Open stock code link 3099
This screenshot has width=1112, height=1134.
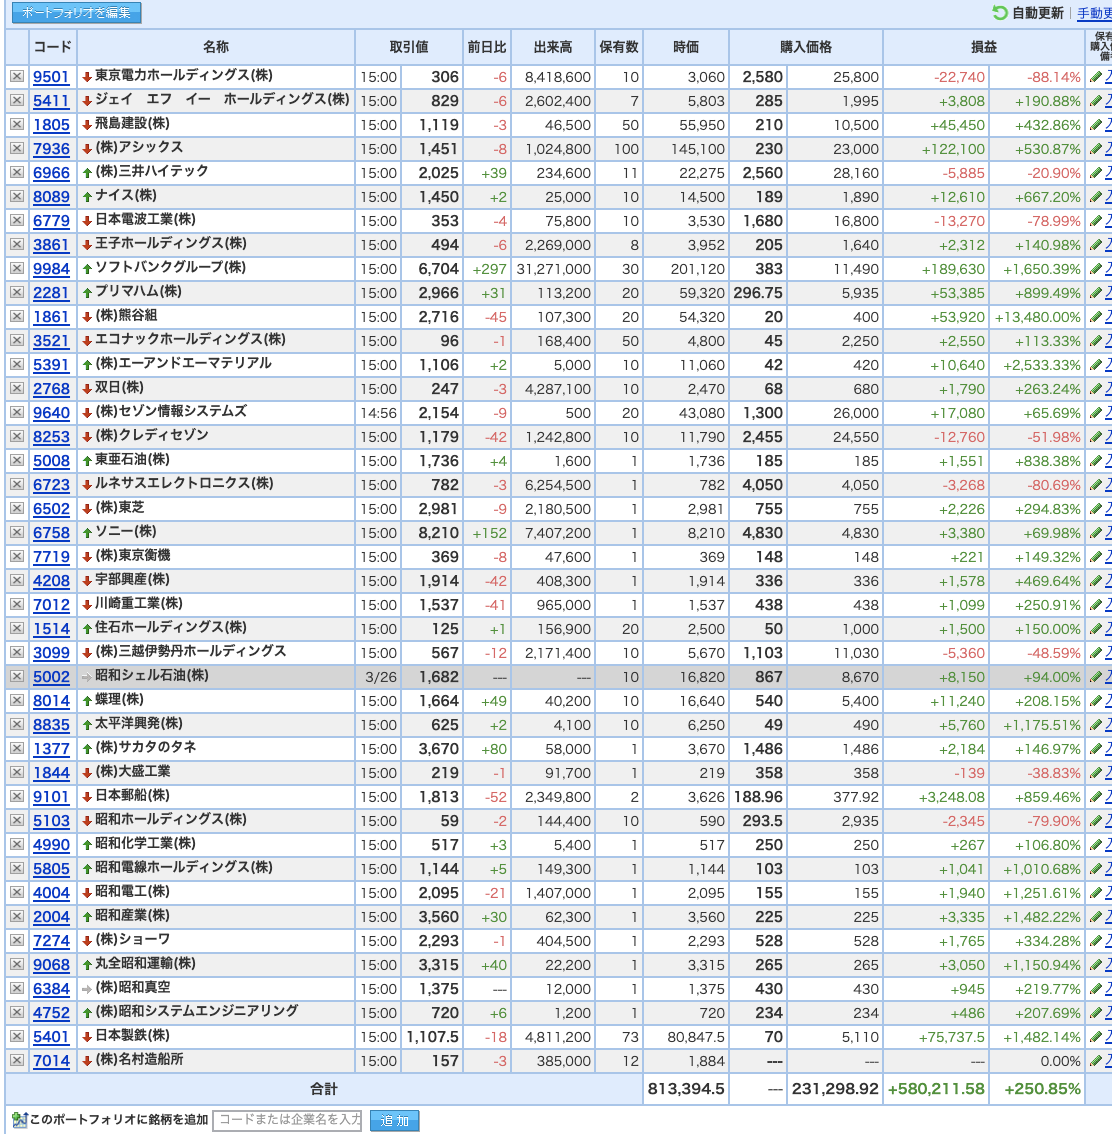[51, 652]
